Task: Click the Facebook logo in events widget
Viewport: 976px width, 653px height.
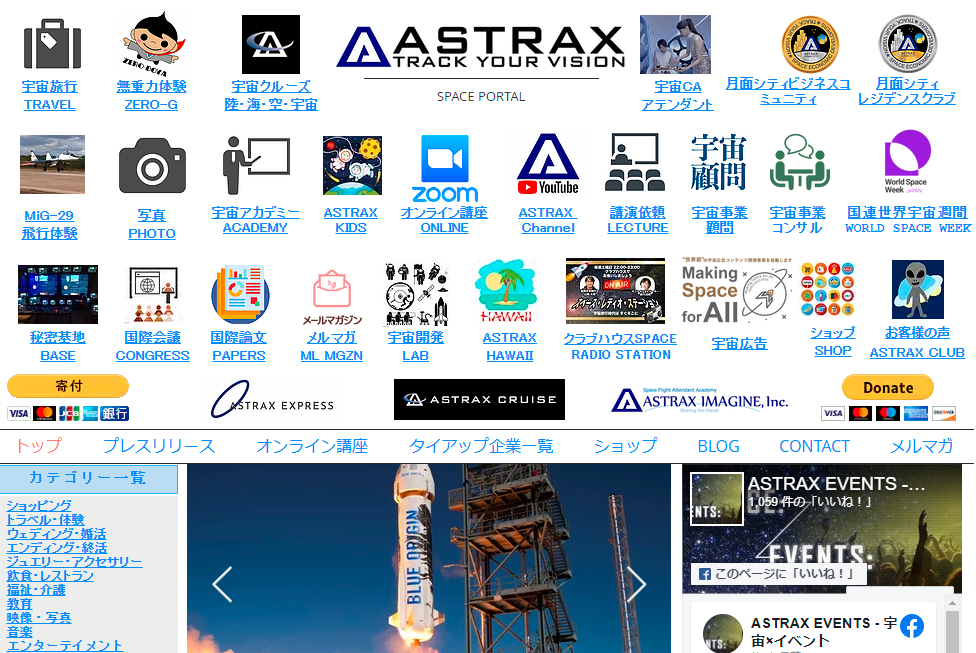Action: 912,626
